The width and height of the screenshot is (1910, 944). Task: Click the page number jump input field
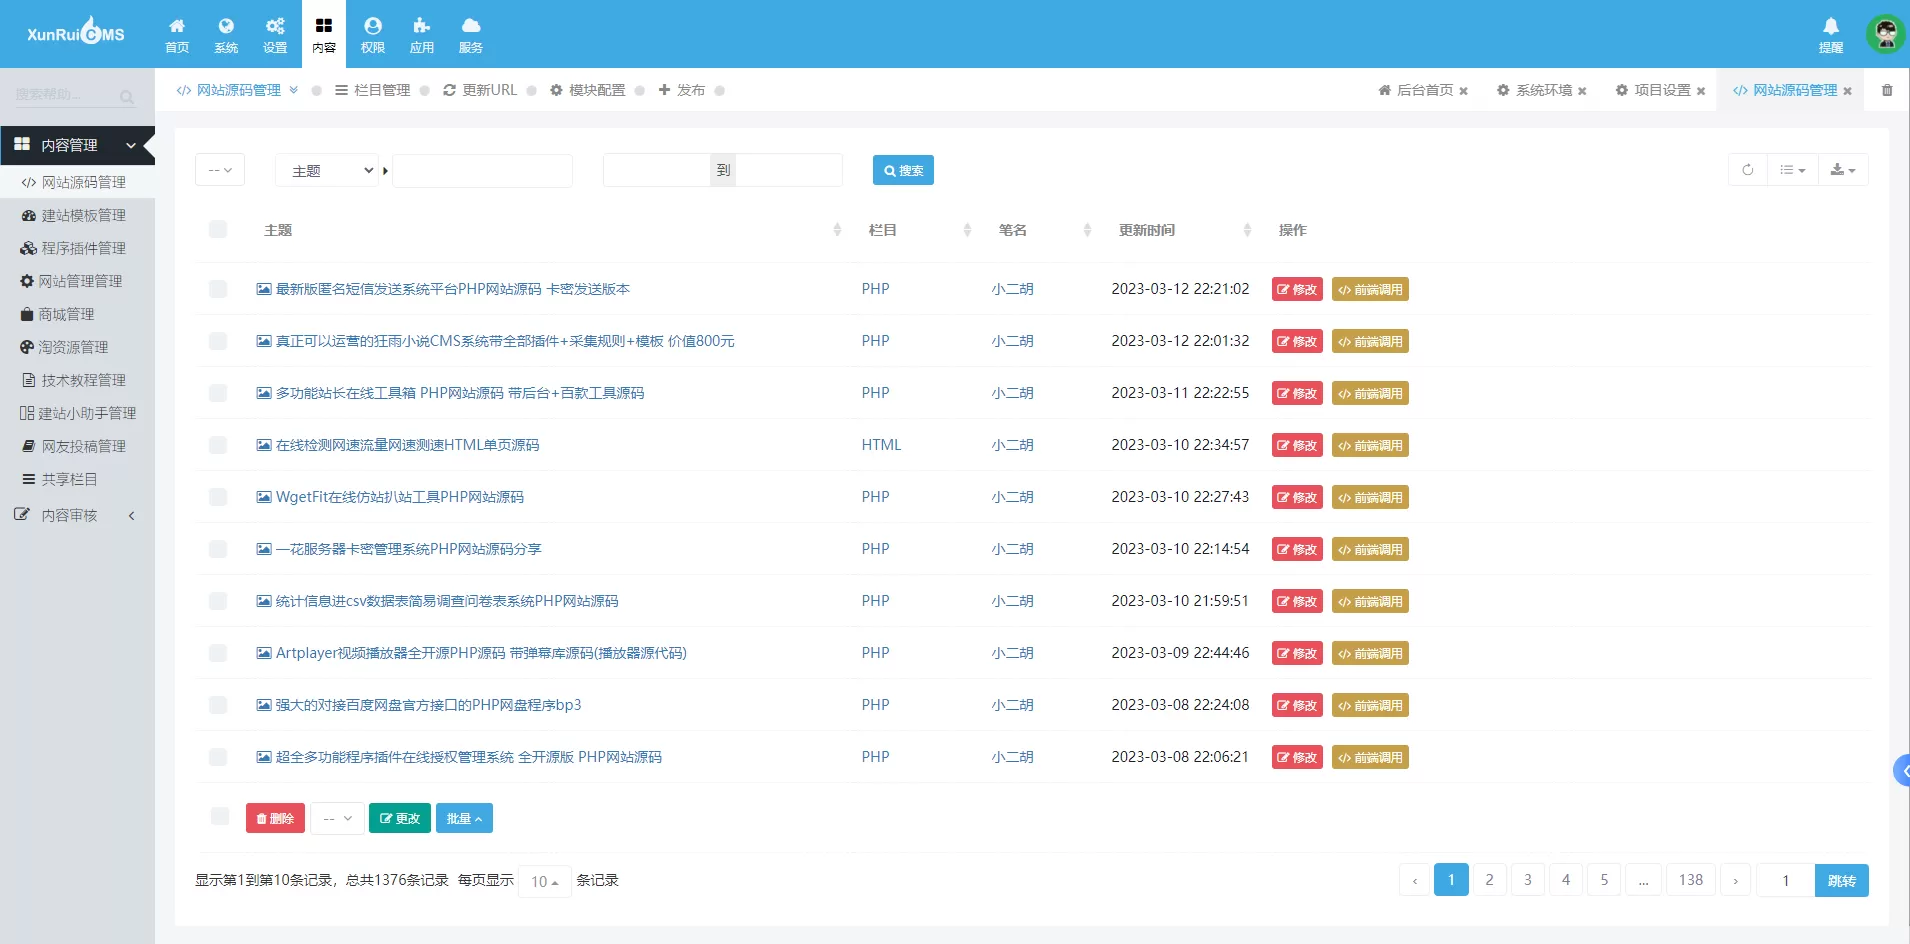coord(1785,880)
